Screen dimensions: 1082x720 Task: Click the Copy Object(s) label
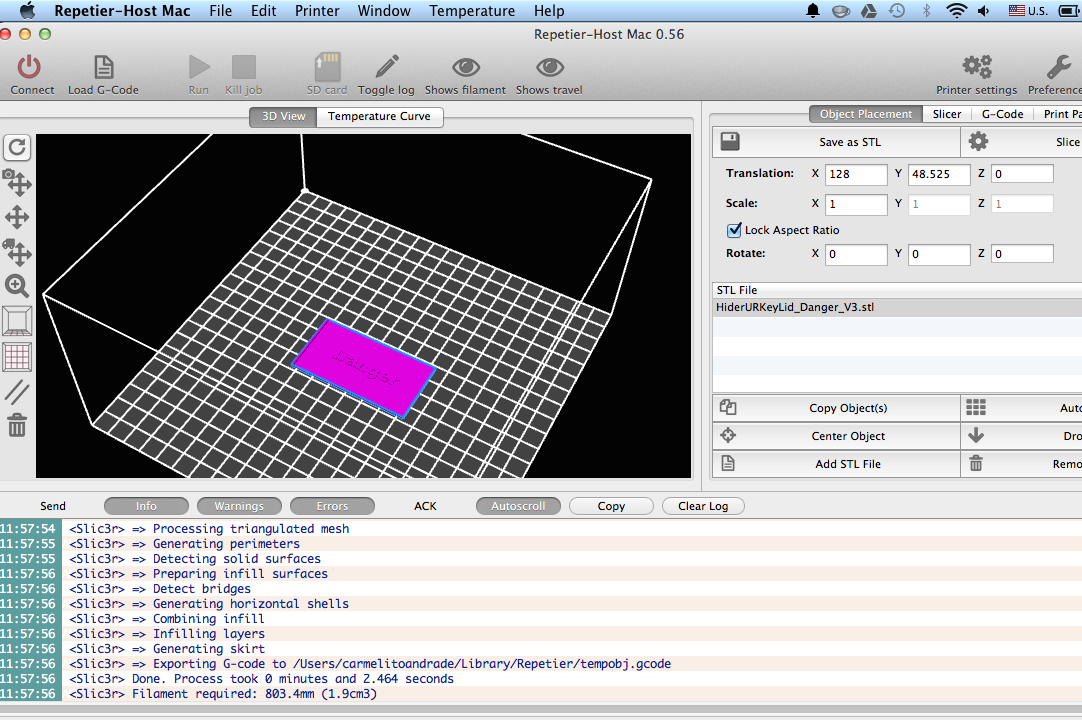(x=848, y=408)
